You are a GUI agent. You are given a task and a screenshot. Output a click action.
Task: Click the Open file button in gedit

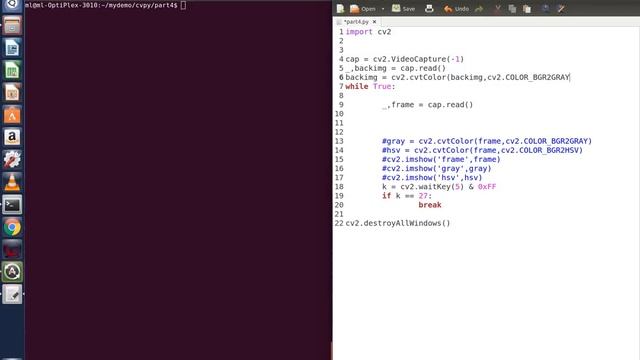point(363,9)
